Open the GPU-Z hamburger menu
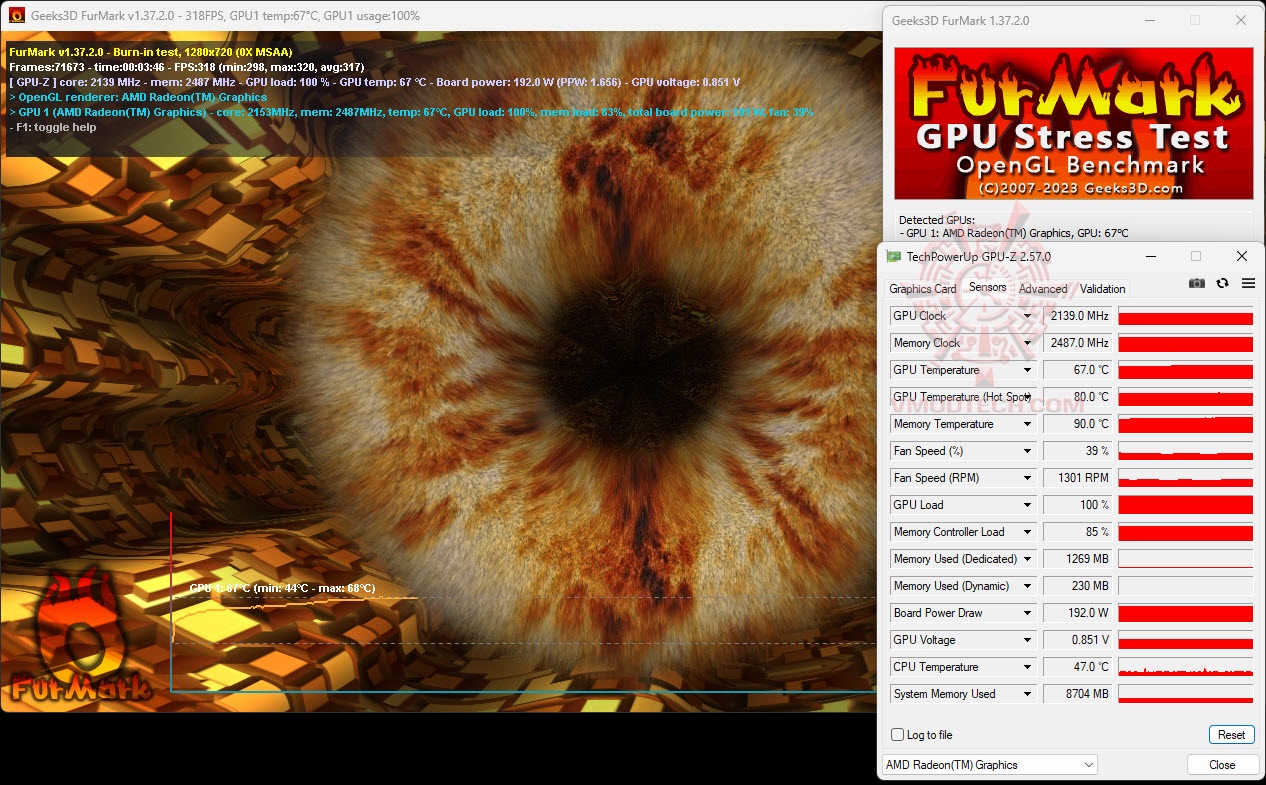The height and width of the screenshot is (785, 1266). 1247,283
